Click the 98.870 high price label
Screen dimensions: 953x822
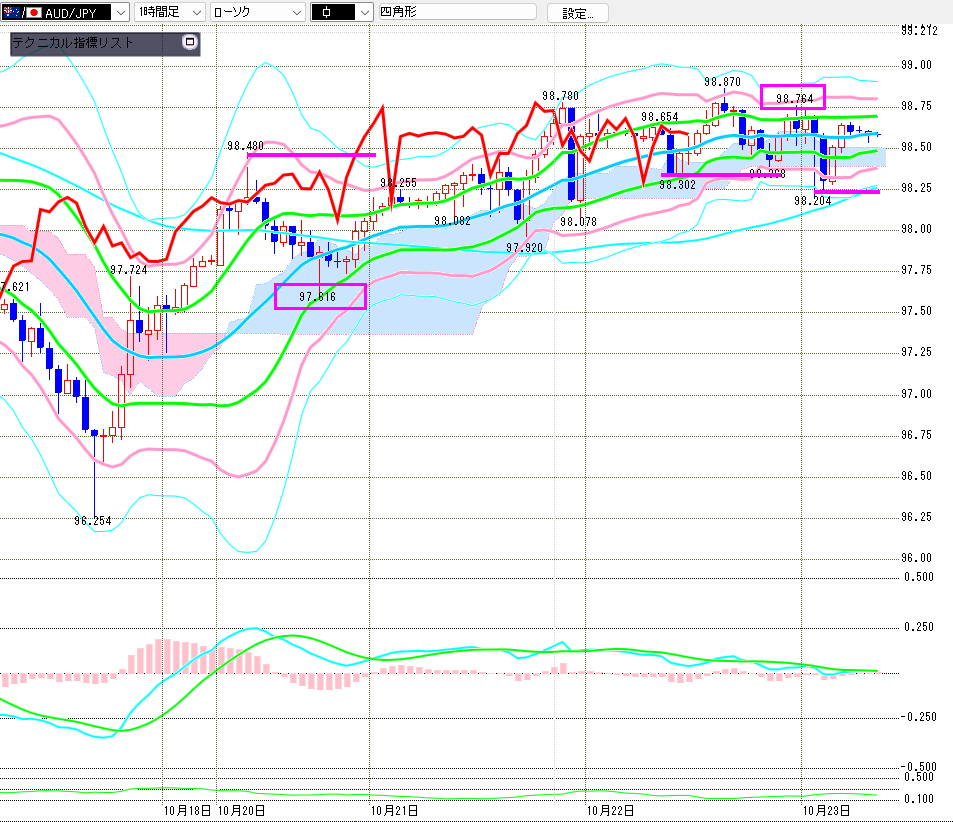point(722,82)
